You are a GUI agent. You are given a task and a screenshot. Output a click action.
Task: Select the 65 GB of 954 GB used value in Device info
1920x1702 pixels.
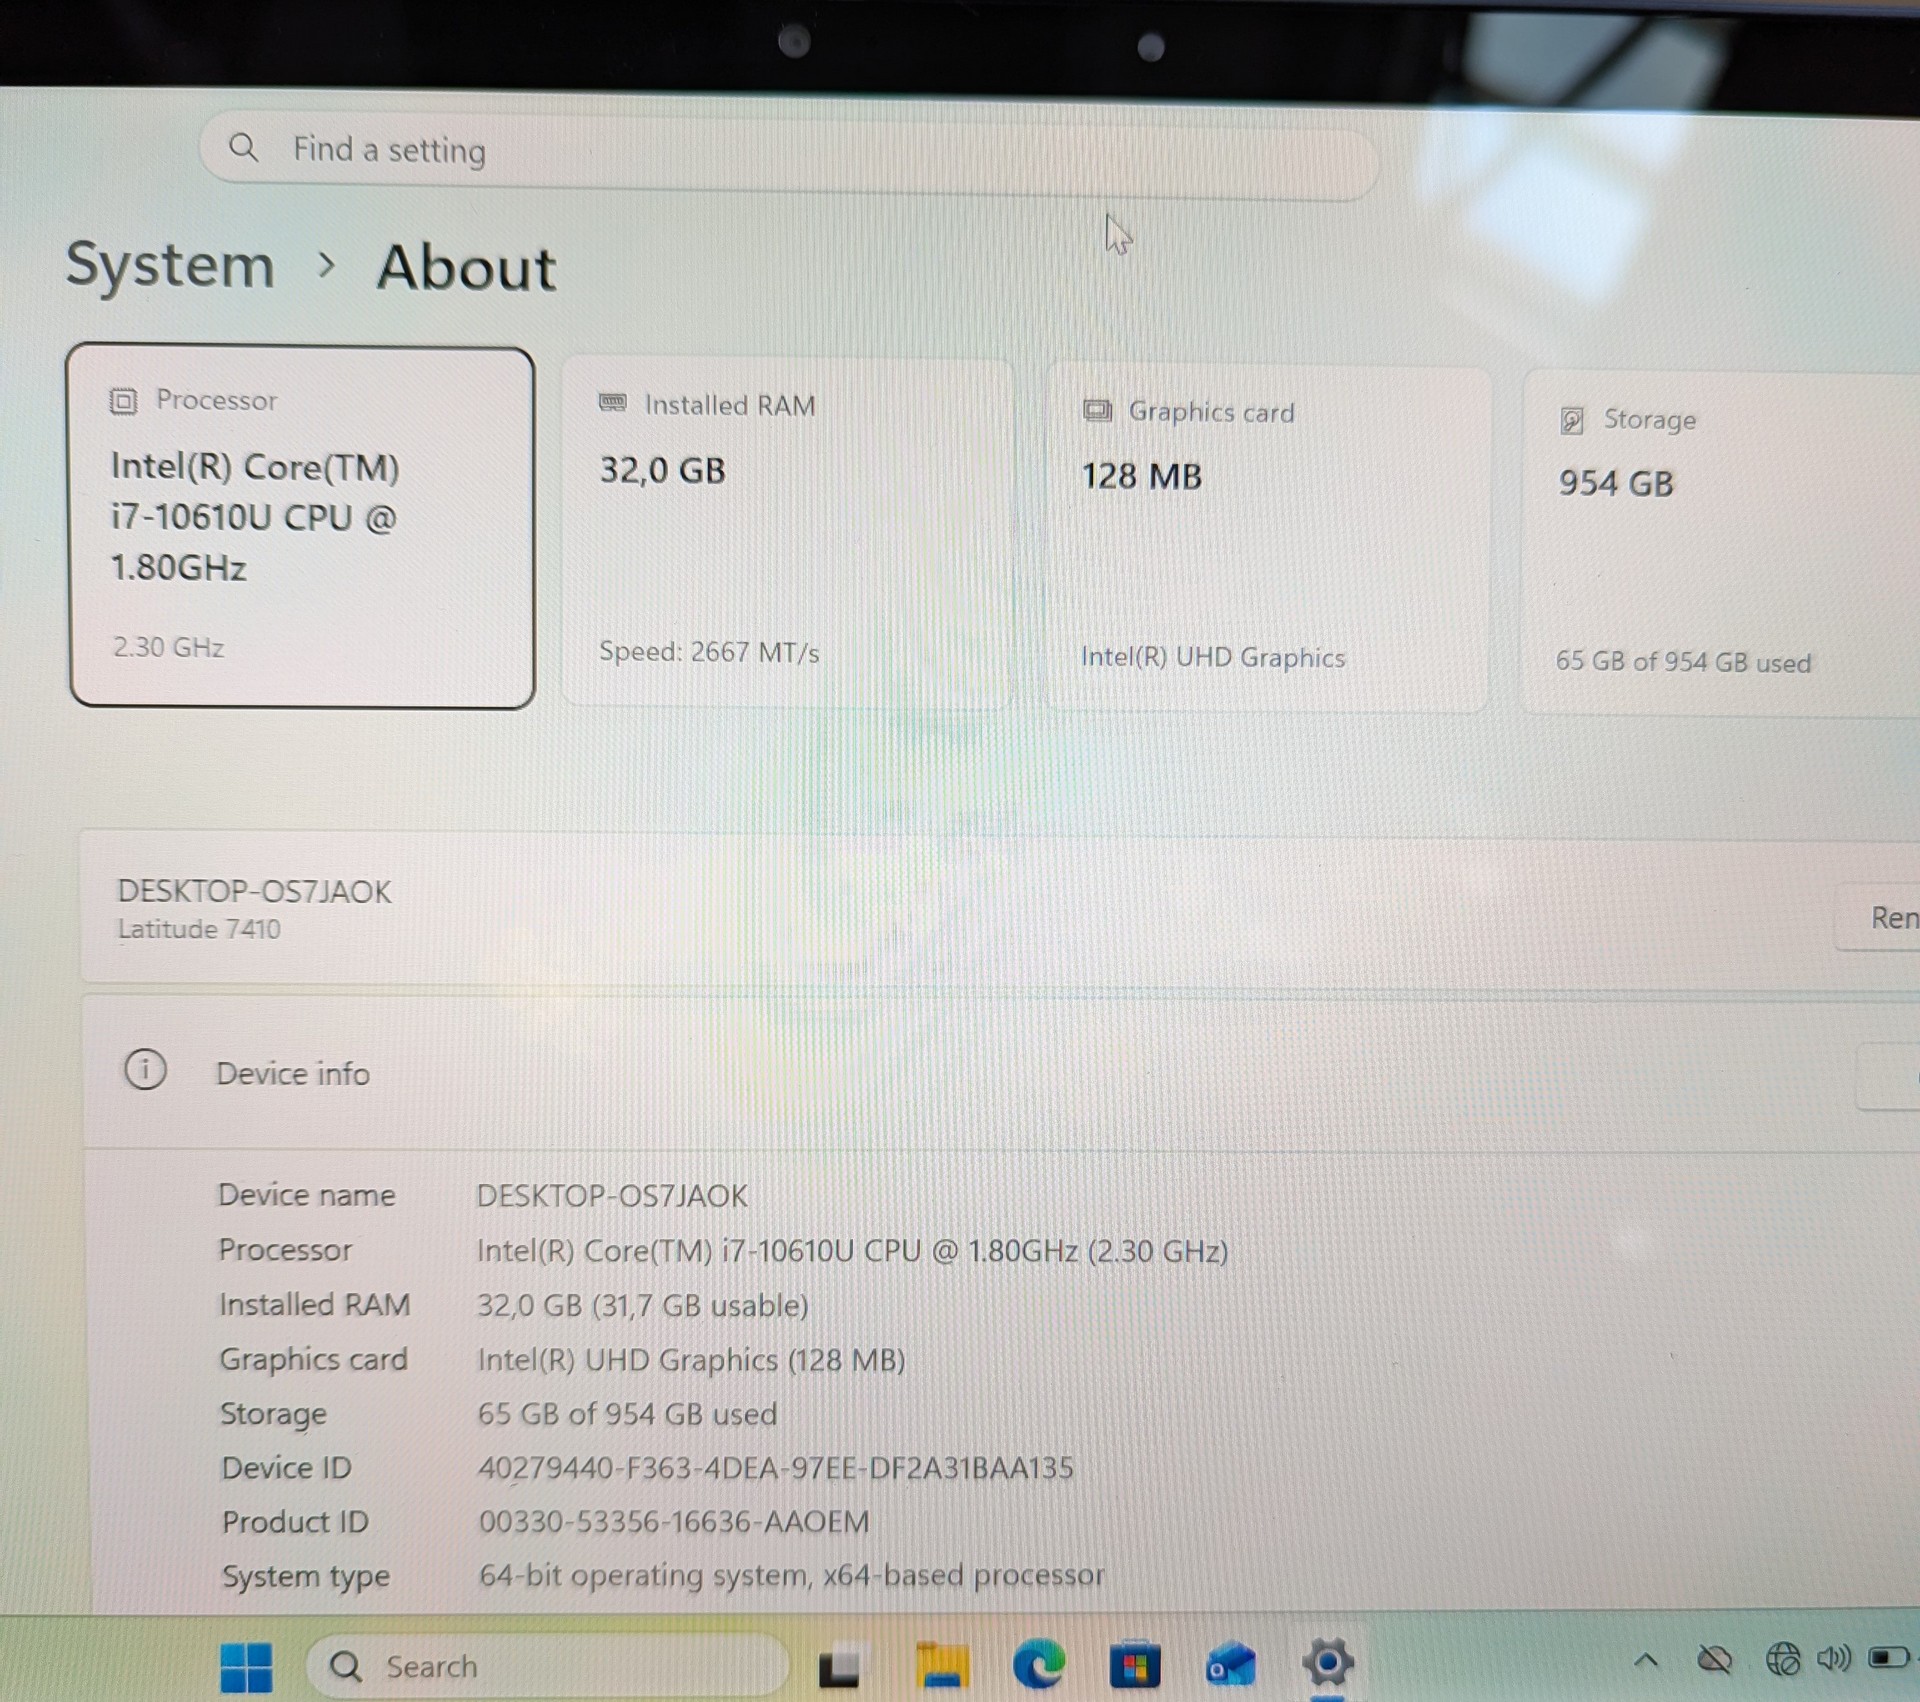627,1414
